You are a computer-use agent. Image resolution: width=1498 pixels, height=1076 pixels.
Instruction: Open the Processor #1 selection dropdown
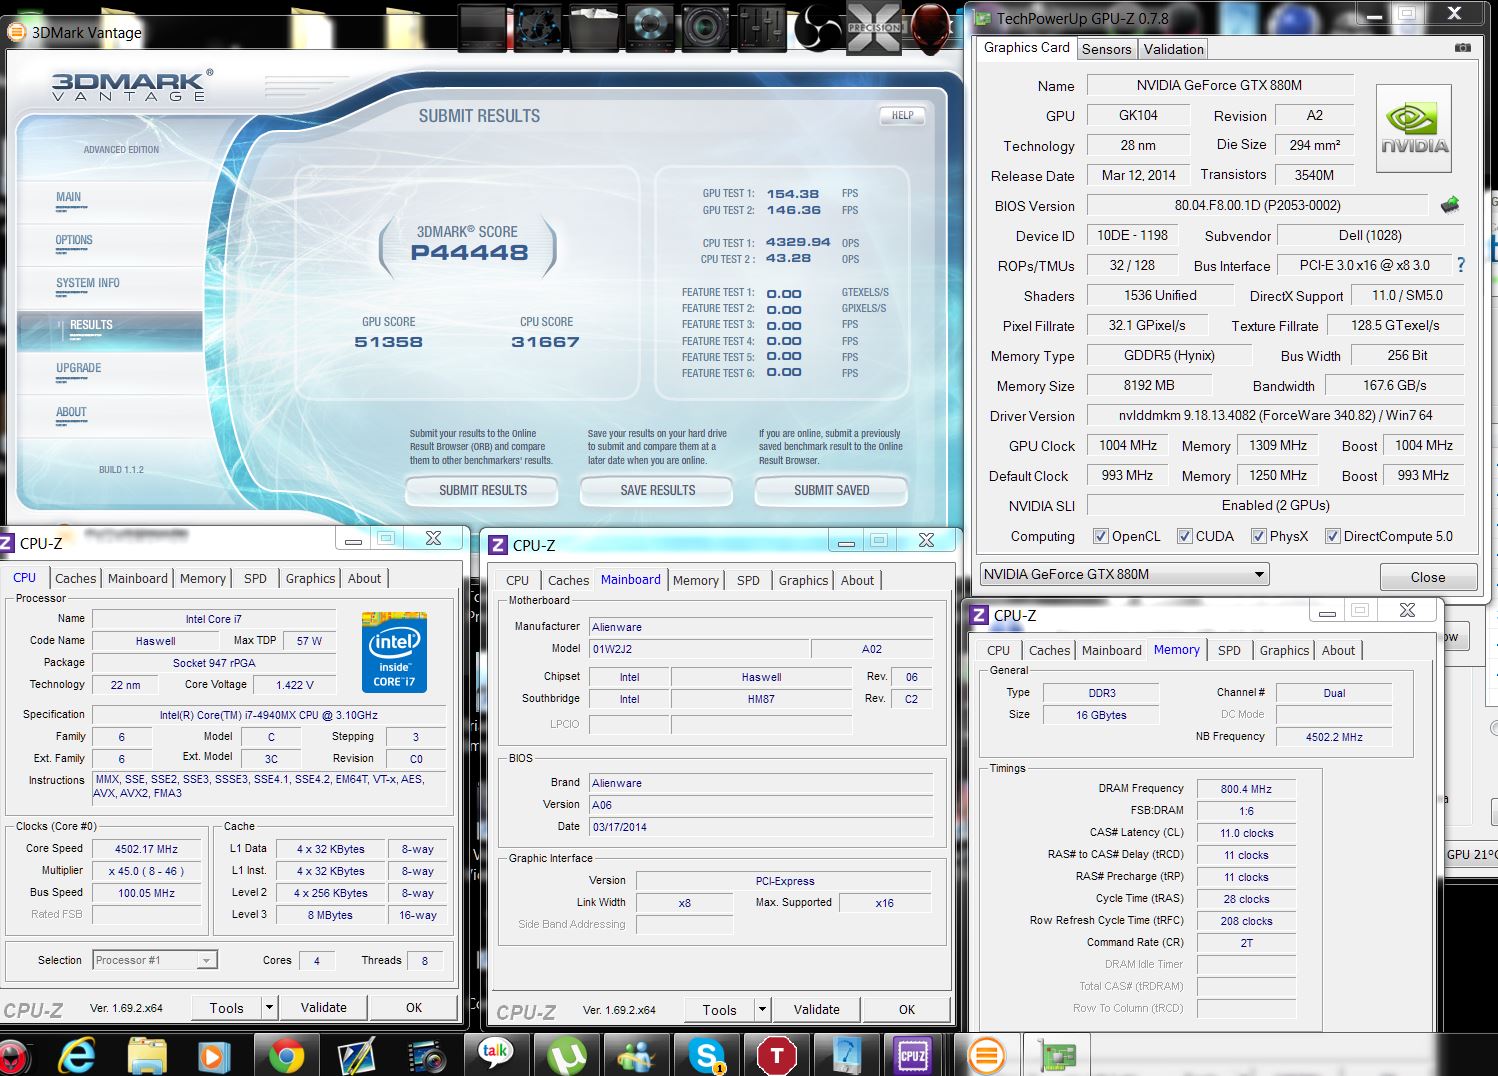155,960
